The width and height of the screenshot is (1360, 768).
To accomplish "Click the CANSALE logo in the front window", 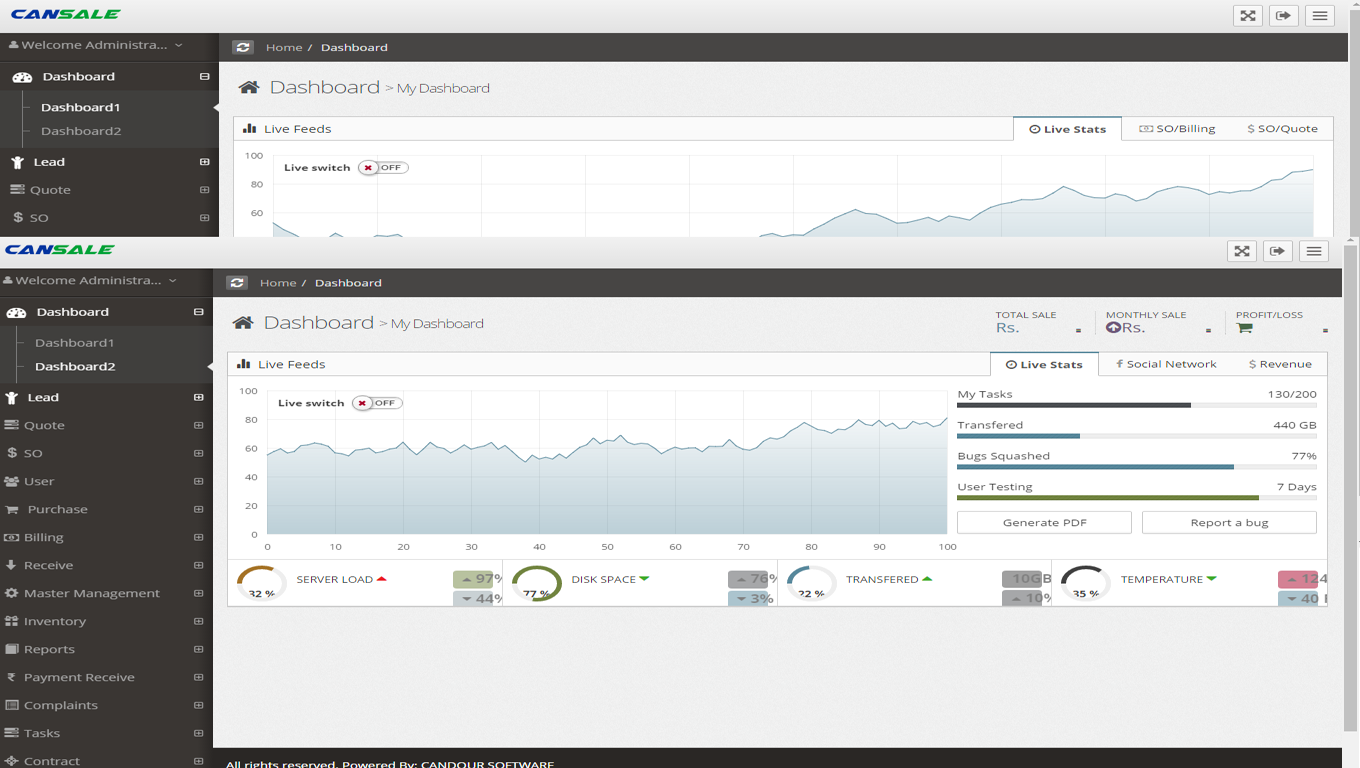I will click(x=60, y=249).
